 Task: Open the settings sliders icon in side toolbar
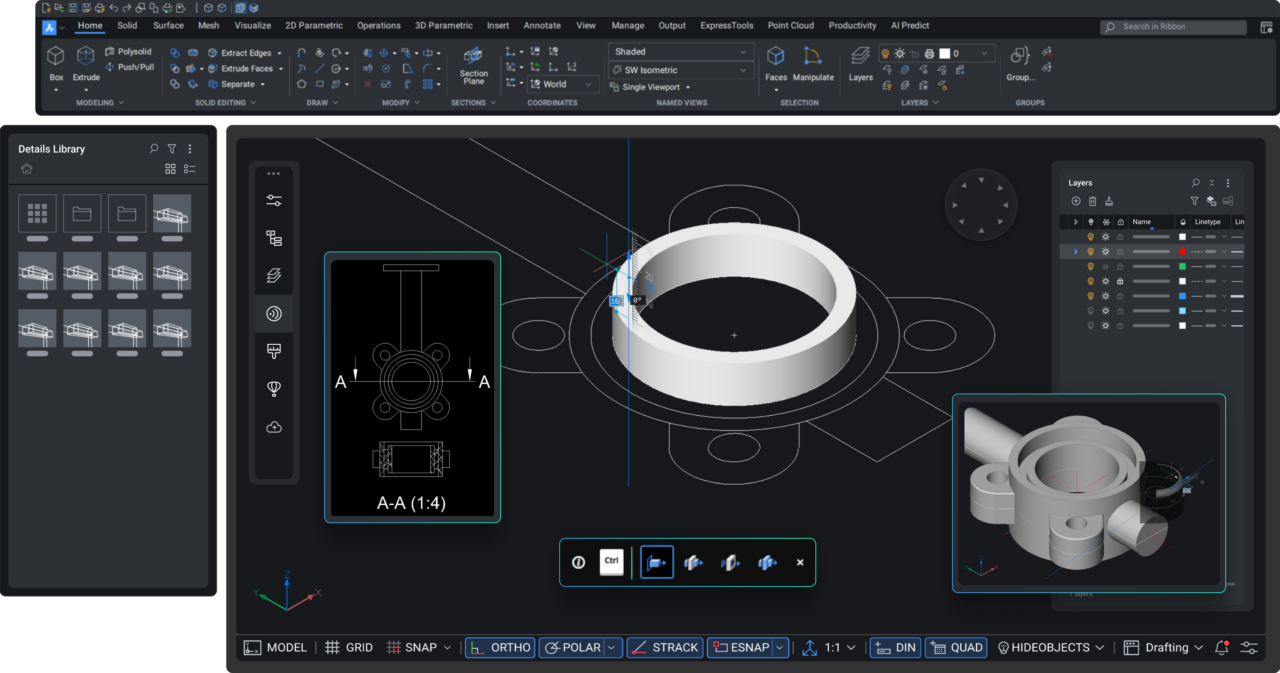(x=274, y=200)
